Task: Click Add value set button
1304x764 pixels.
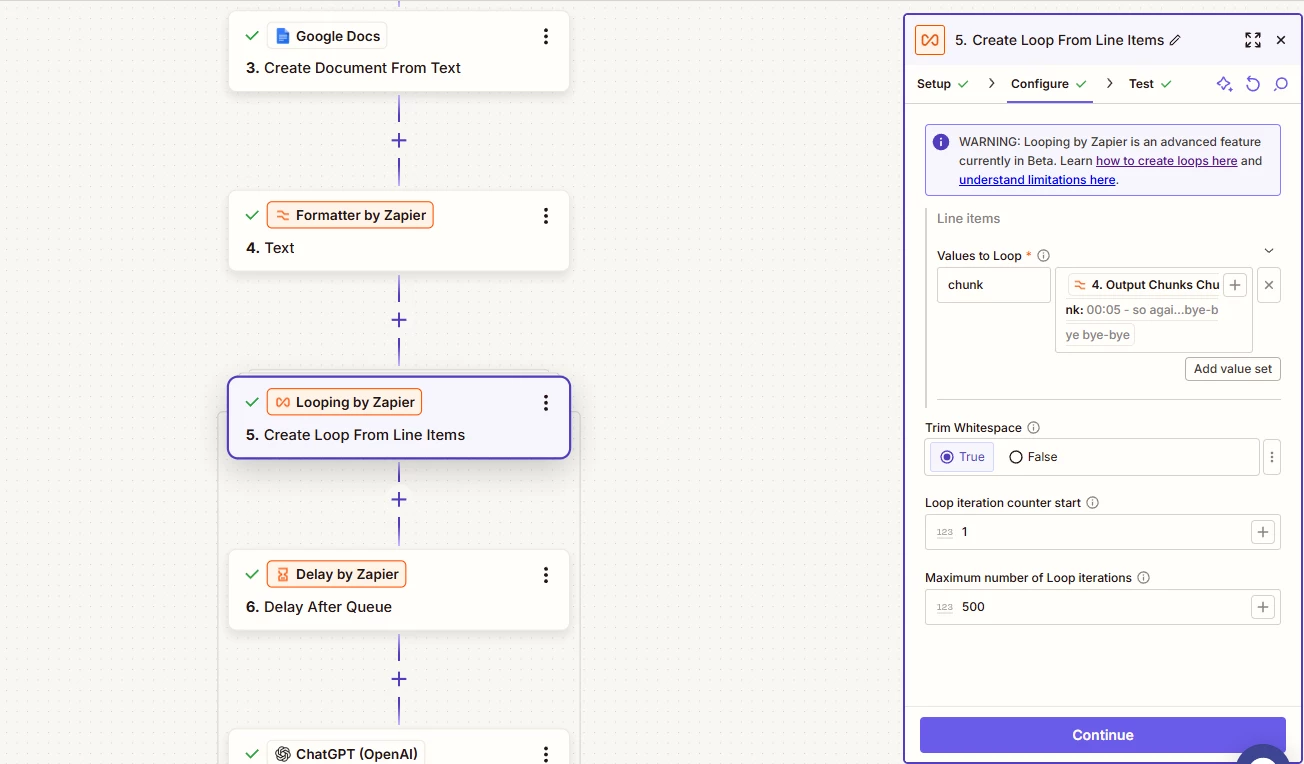Action: click(1233, 369)
